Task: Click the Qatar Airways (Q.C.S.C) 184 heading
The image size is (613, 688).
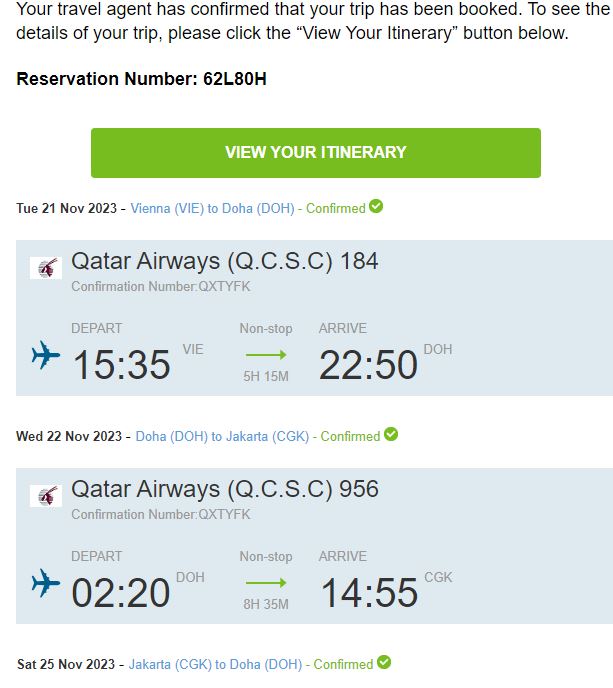Action: (224, 262)
